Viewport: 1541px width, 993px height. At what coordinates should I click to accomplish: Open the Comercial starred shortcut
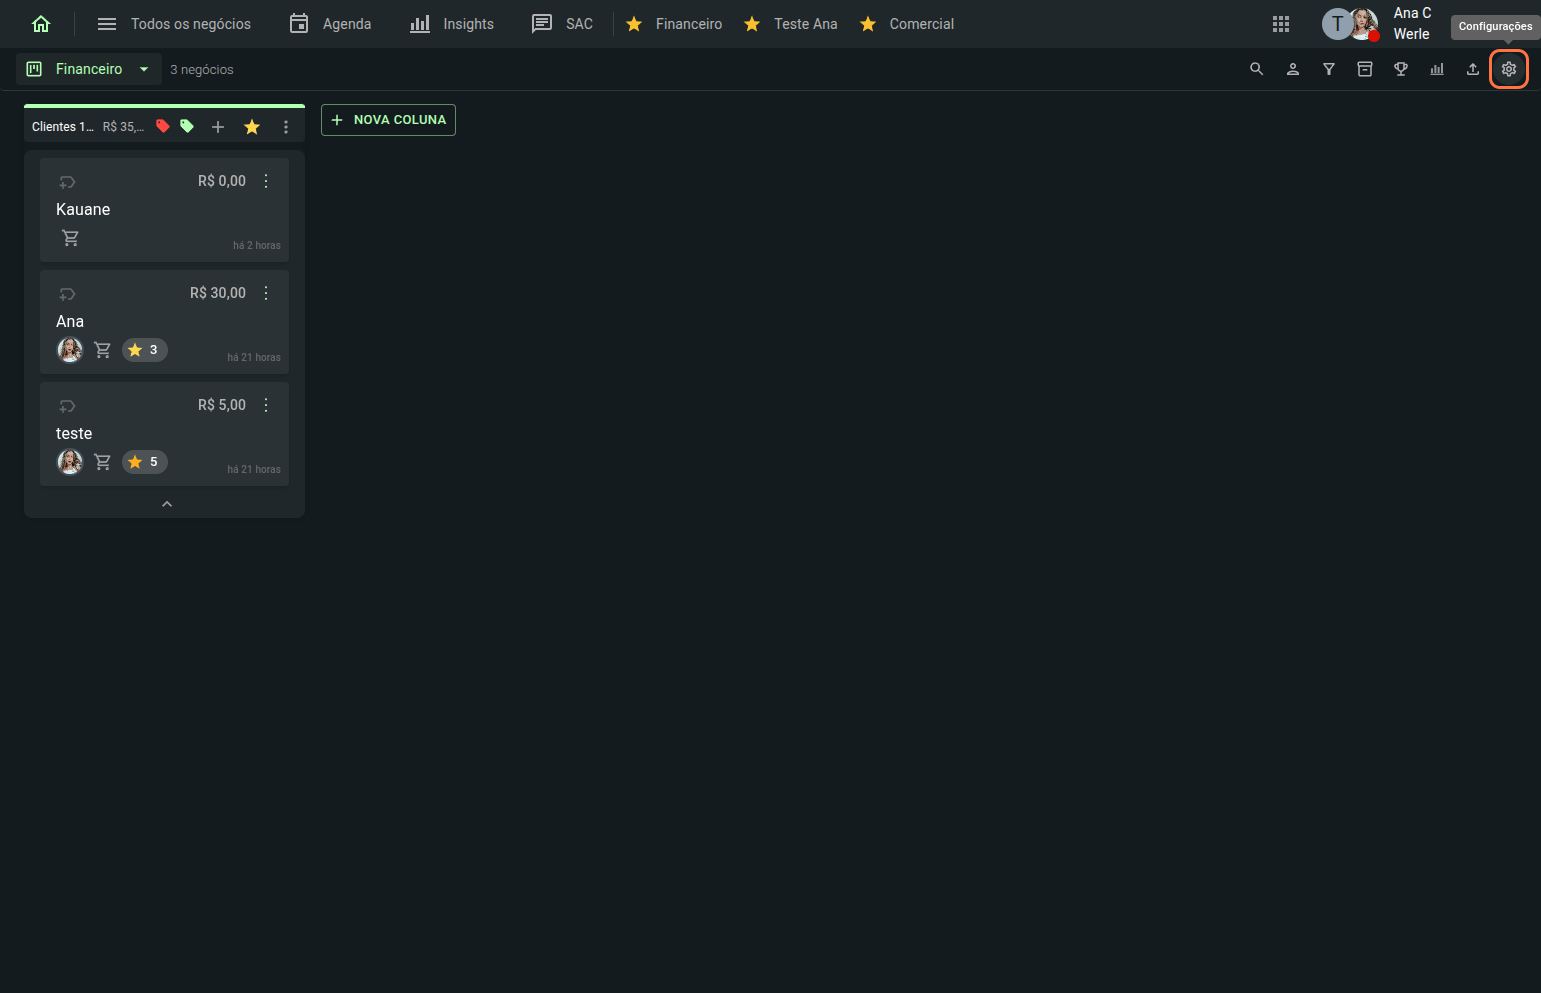point(906,24)
